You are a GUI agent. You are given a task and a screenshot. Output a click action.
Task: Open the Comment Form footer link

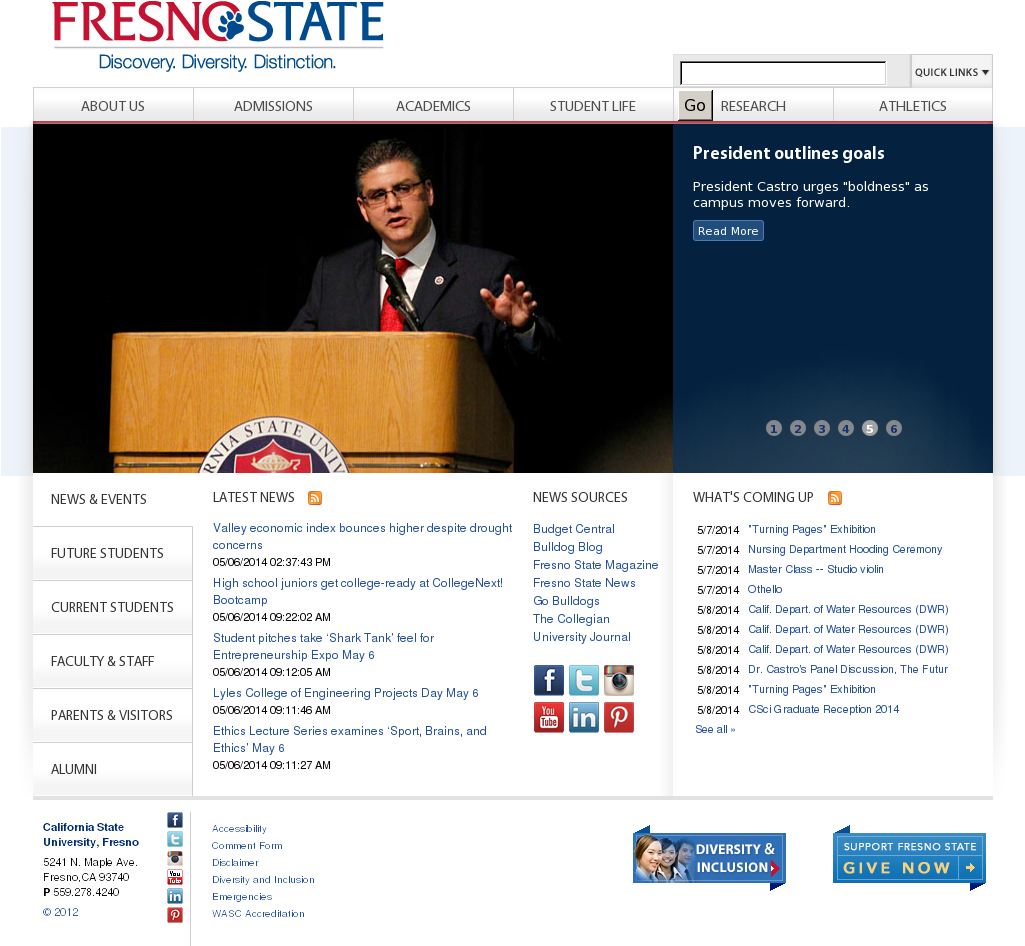tap(247, 845)
